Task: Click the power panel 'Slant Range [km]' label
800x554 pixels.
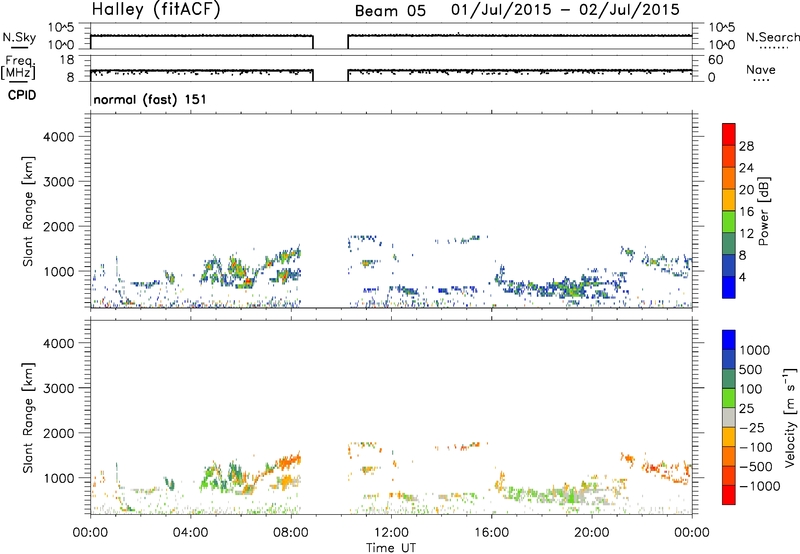Action: 28,211
